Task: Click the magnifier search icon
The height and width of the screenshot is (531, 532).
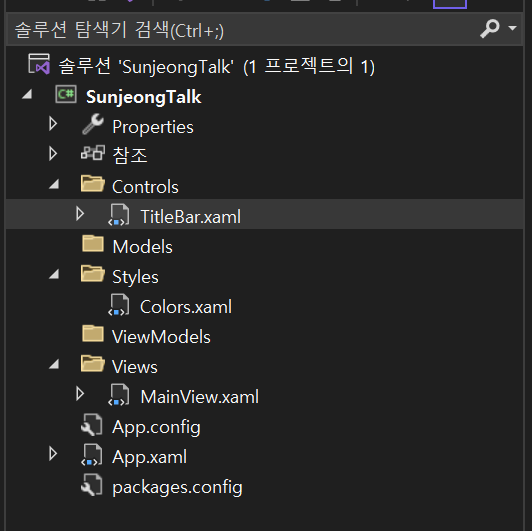Action: [x=490, y=29]
